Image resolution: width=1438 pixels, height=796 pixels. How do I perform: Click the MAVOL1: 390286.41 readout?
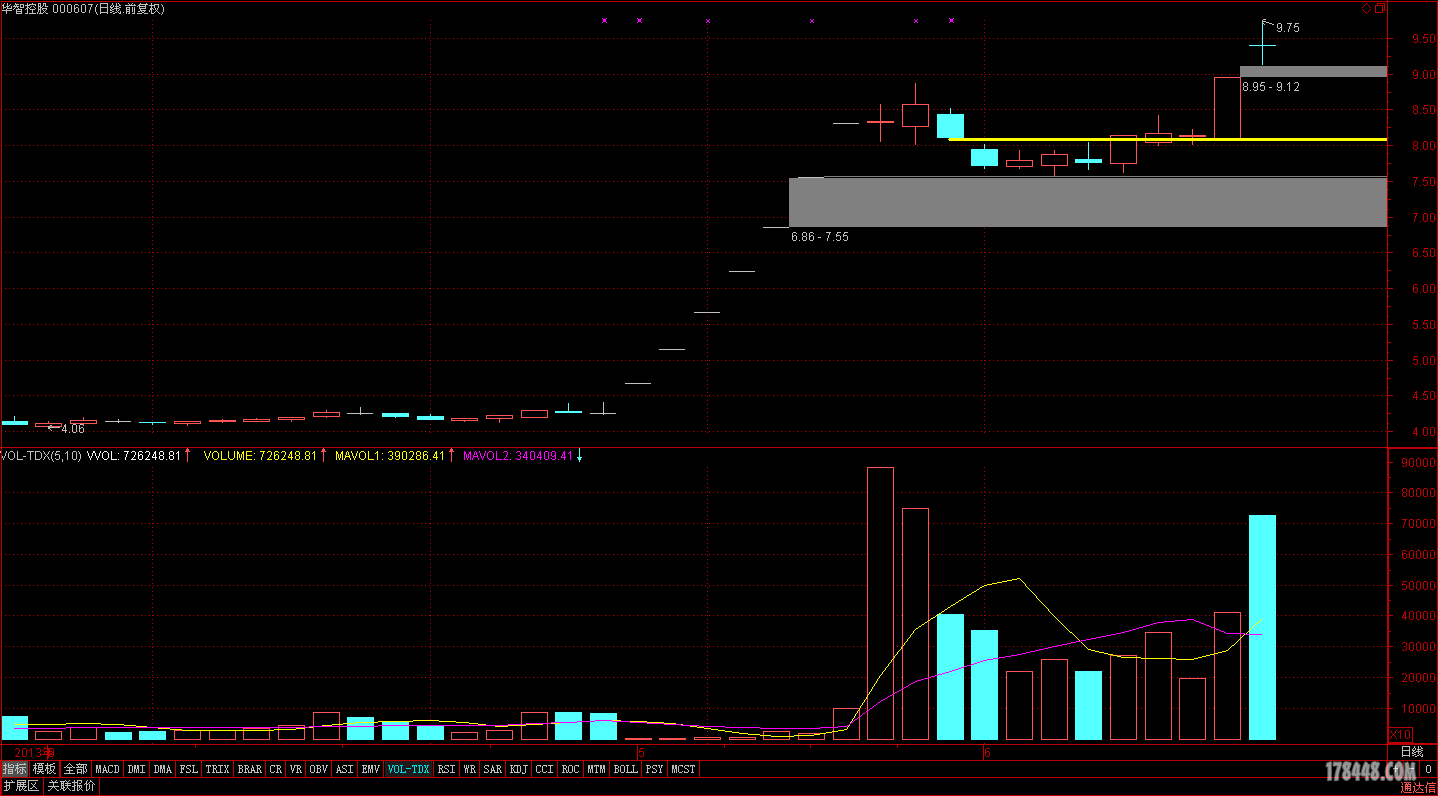click(392, 456)
